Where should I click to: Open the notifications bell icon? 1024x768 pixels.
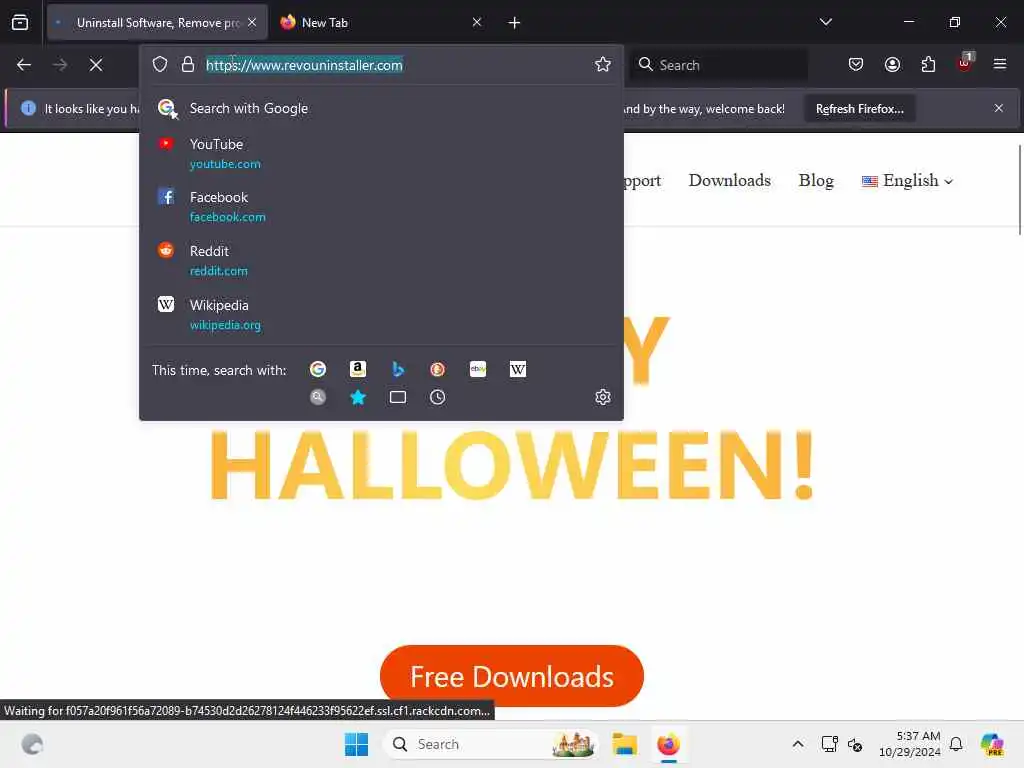(955, 744)
